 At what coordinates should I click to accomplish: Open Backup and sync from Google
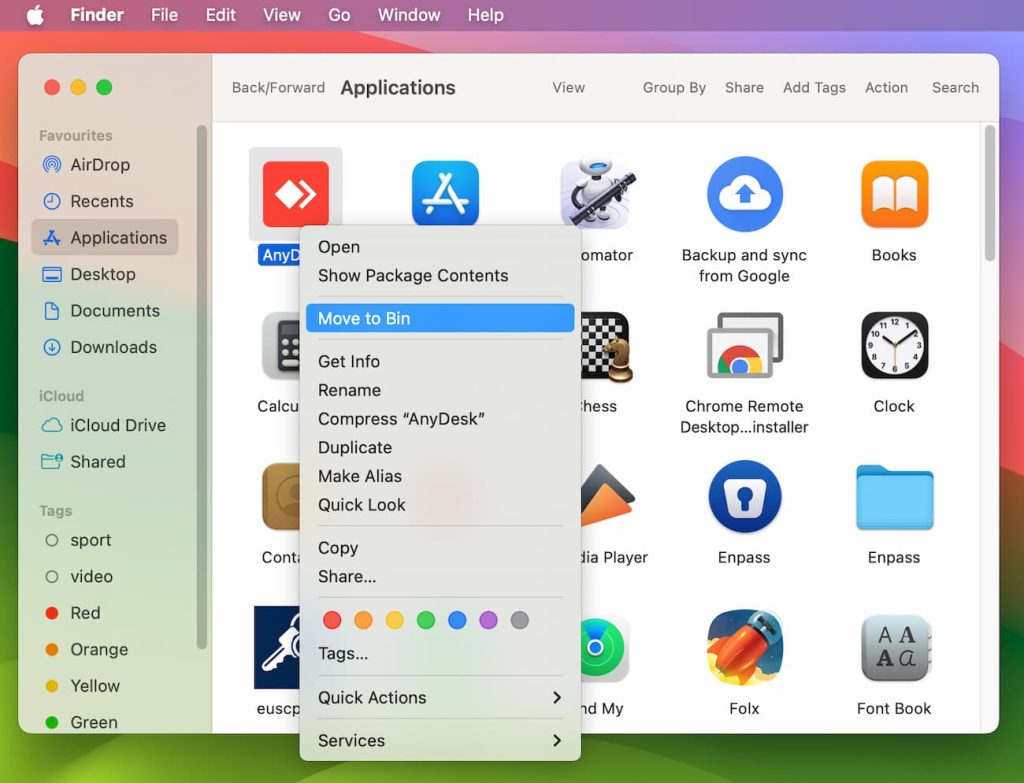744,193
